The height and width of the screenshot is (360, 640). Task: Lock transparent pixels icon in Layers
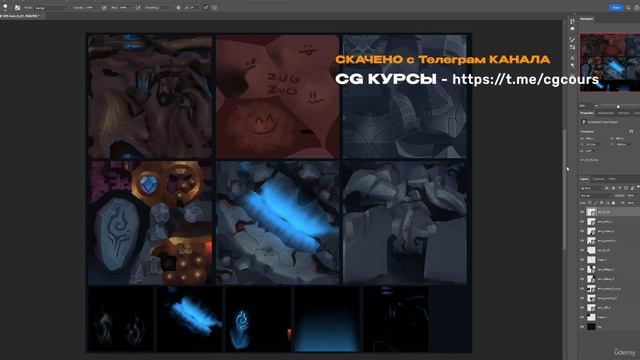tap(590, 202)
